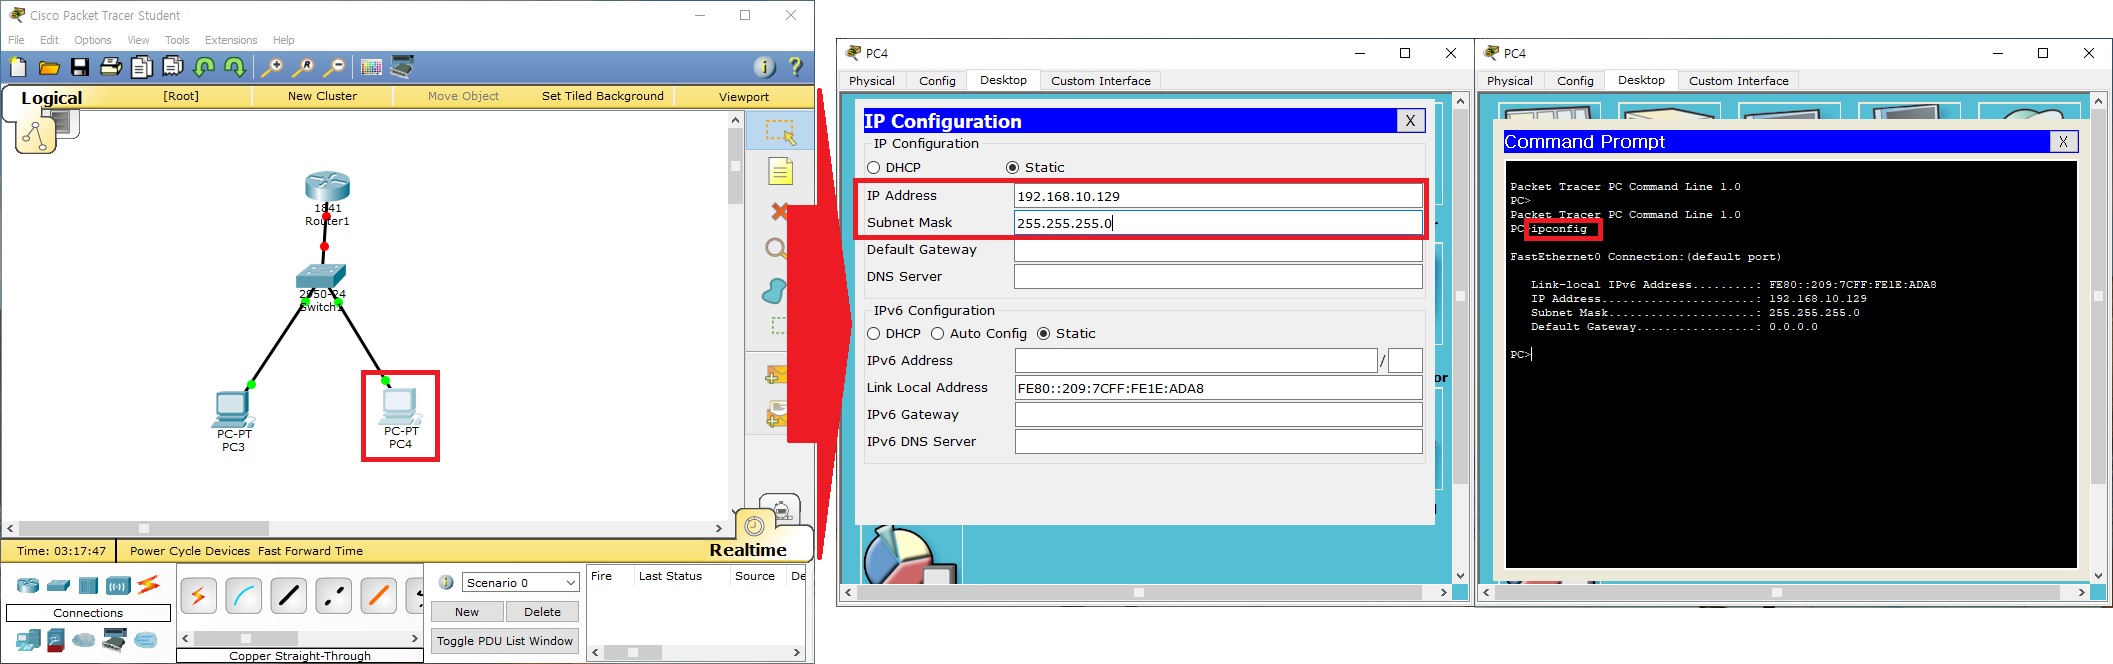This screenshot has width=2113, height=664.
Task: Click the DNS Server input field
Action: pos(1218,277)
